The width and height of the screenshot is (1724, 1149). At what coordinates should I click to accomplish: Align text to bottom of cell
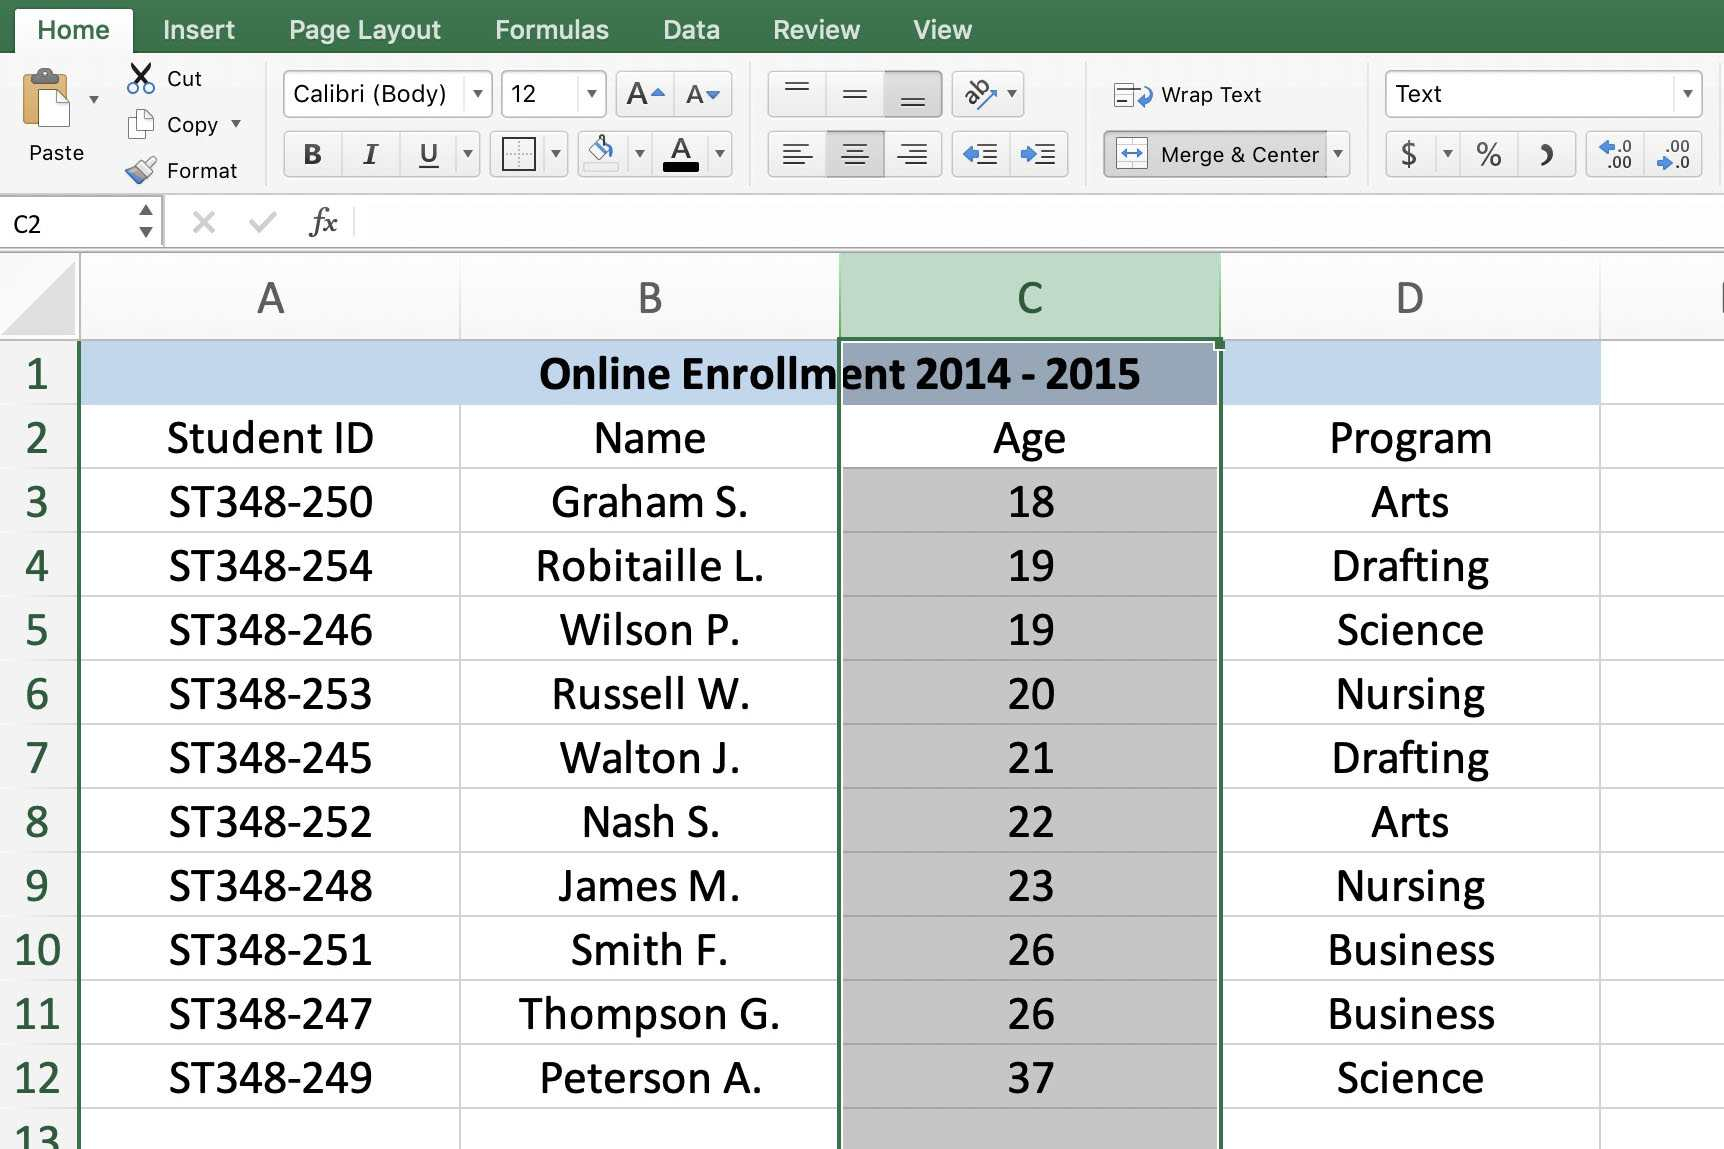pos(912,94)
